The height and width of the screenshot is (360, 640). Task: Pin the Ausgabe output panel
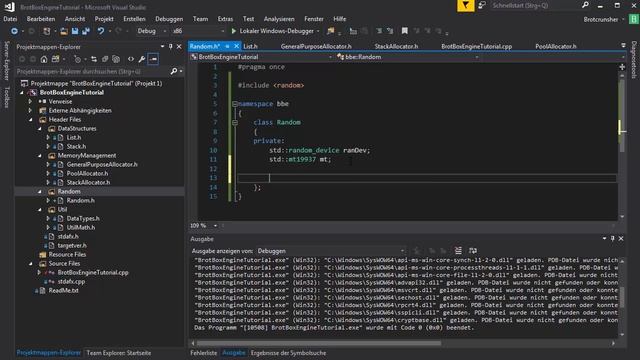pyautogui.click(x=612, y=238)
